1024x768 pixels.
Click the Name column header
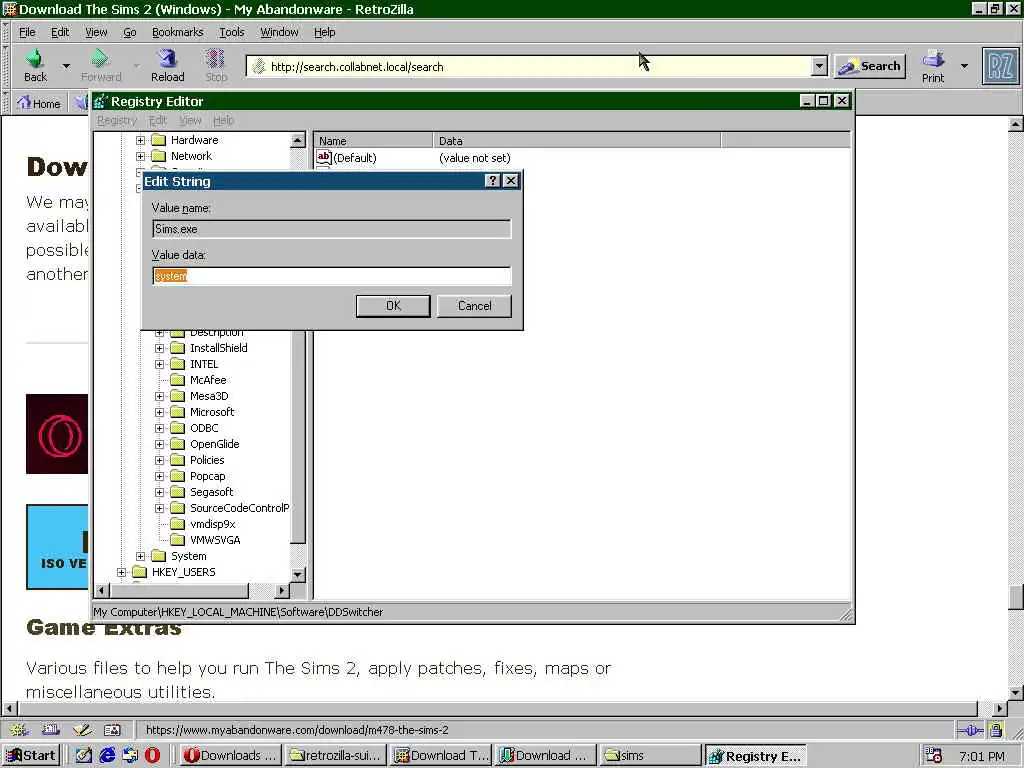pyautogui.click(x=374, y=140)
